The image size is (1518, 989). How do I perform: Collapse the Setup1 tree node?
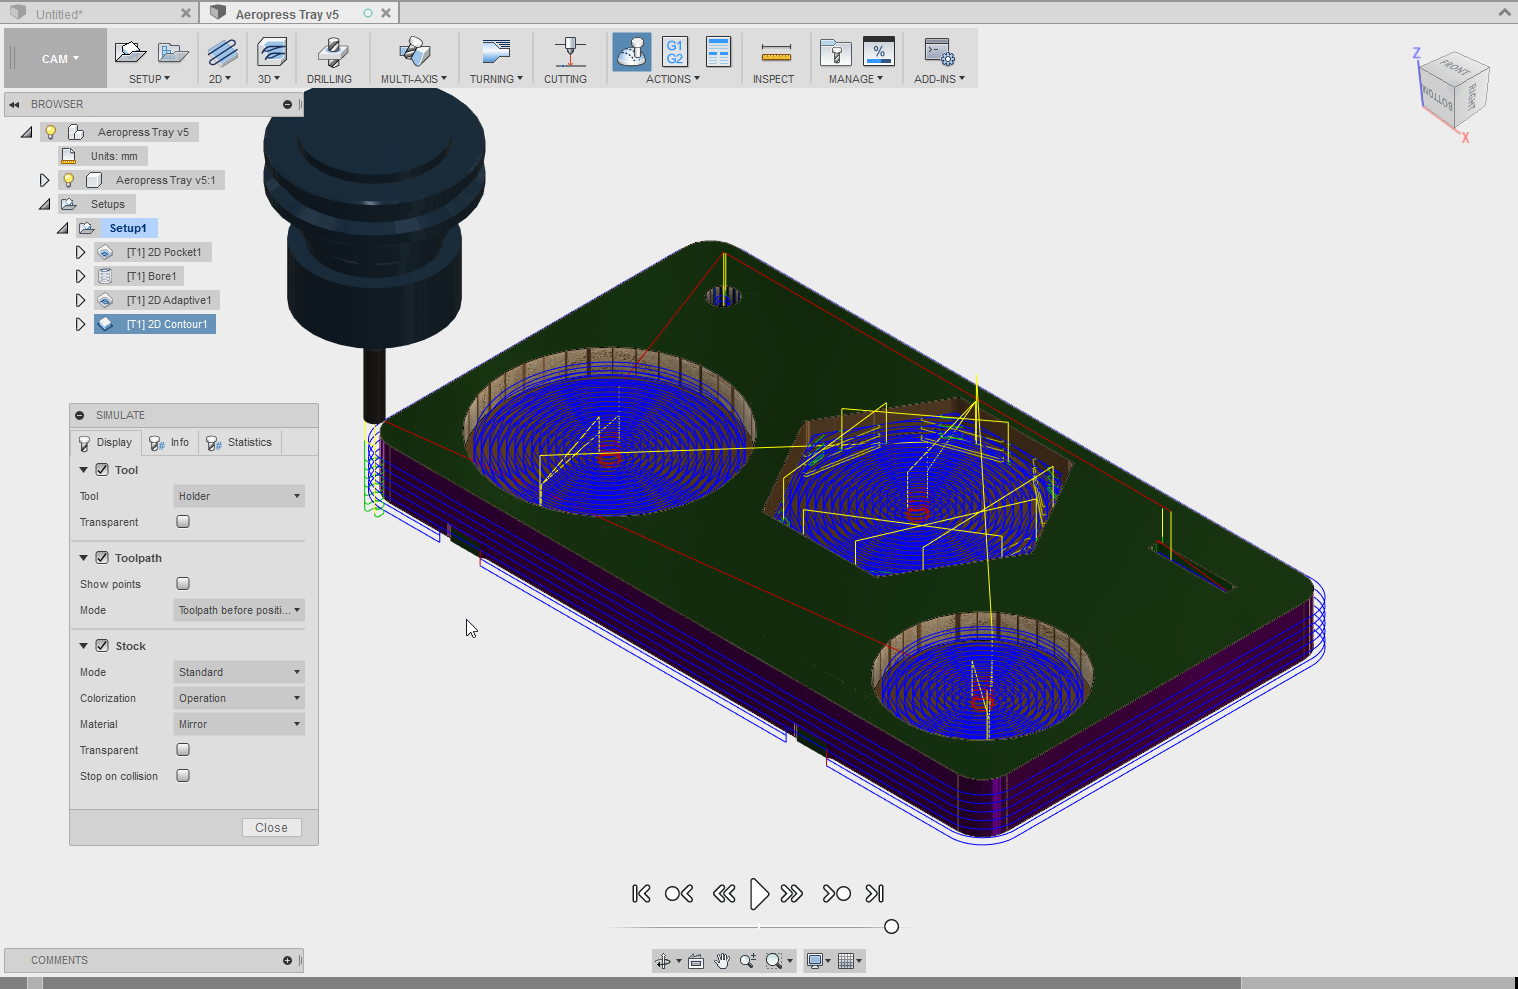tap(63, 228)
